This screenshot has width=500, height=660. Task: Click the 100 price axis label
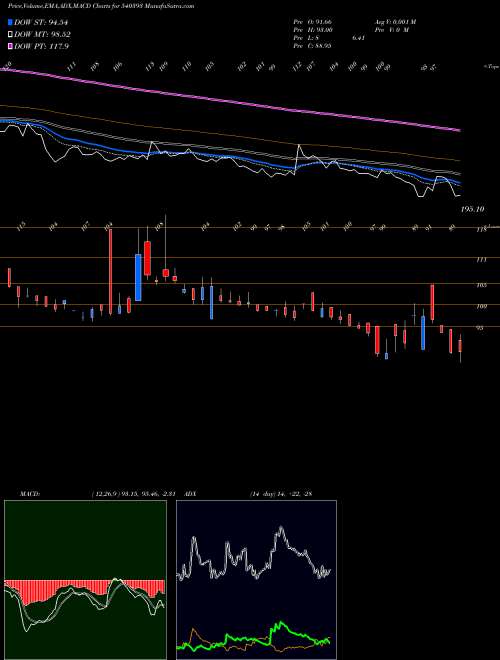[481, 306]
